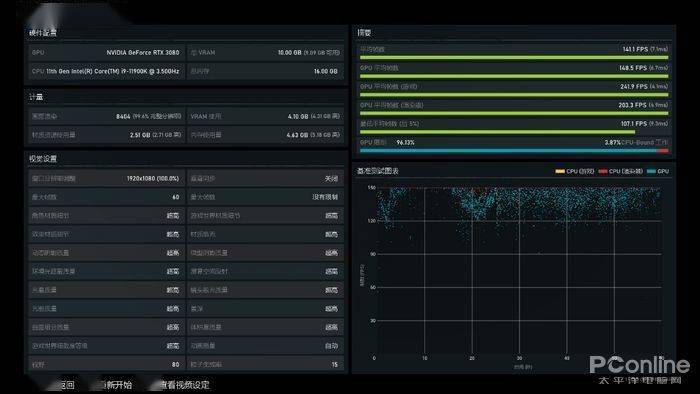This screenshot has width=700, height=394.
Task: Click the 摘要 summary section header
Action: (x=364, y=33)
